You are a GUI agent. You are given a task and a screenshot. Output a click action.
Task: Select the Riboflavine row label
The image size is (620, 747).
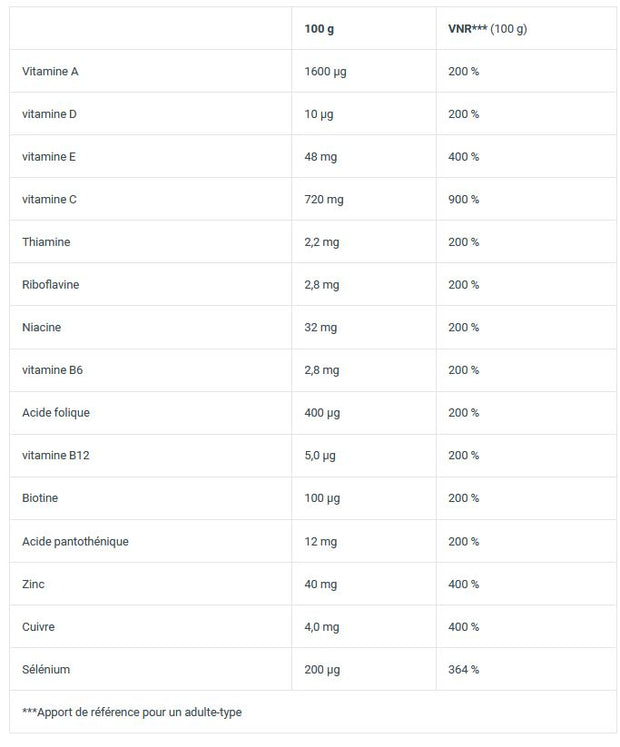[51, 285]
